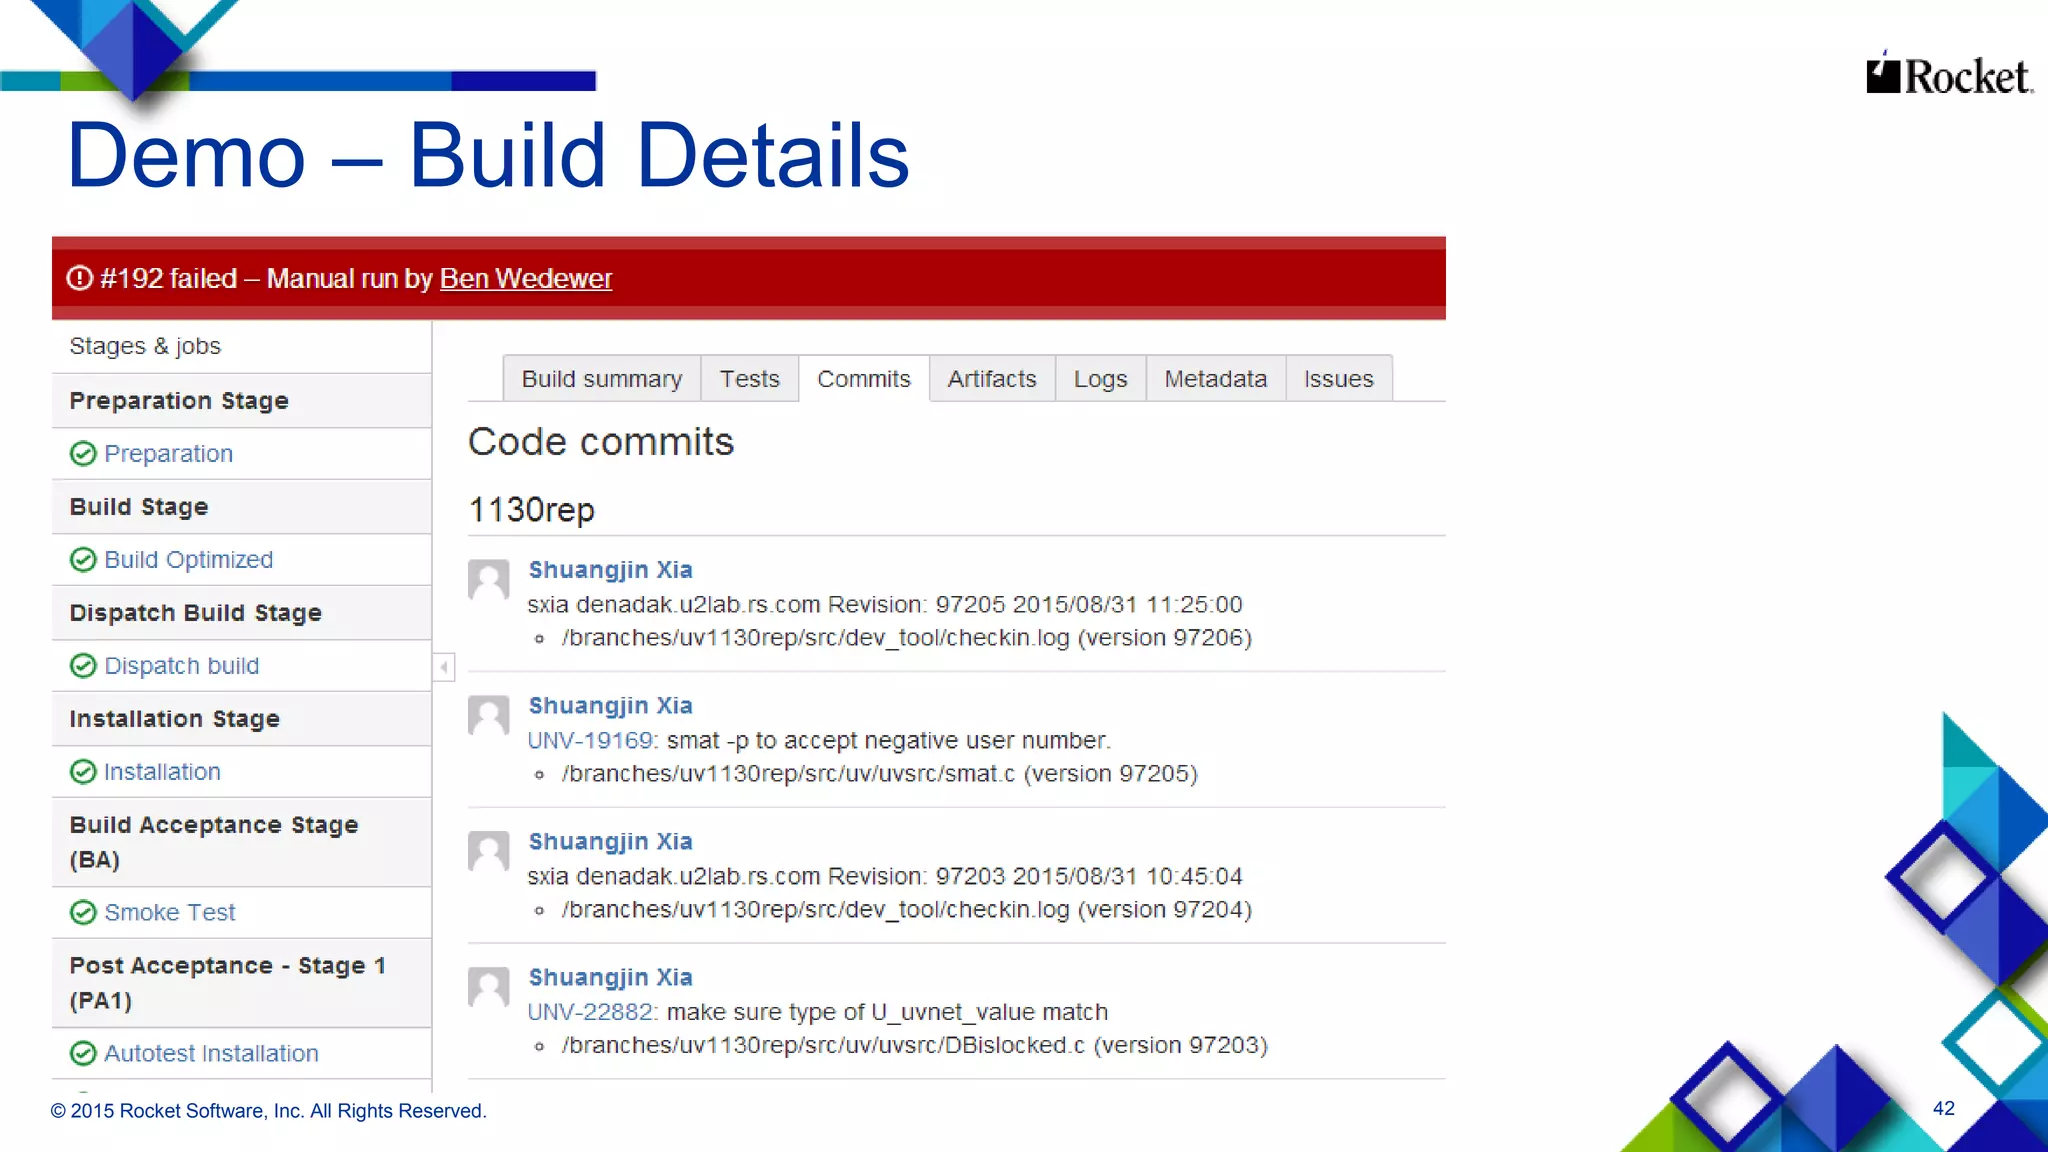Image resolution: width=2048 pixels, height=1152 pixels.
Task: Select the Installation Stage header
Action: pos(242,719)
